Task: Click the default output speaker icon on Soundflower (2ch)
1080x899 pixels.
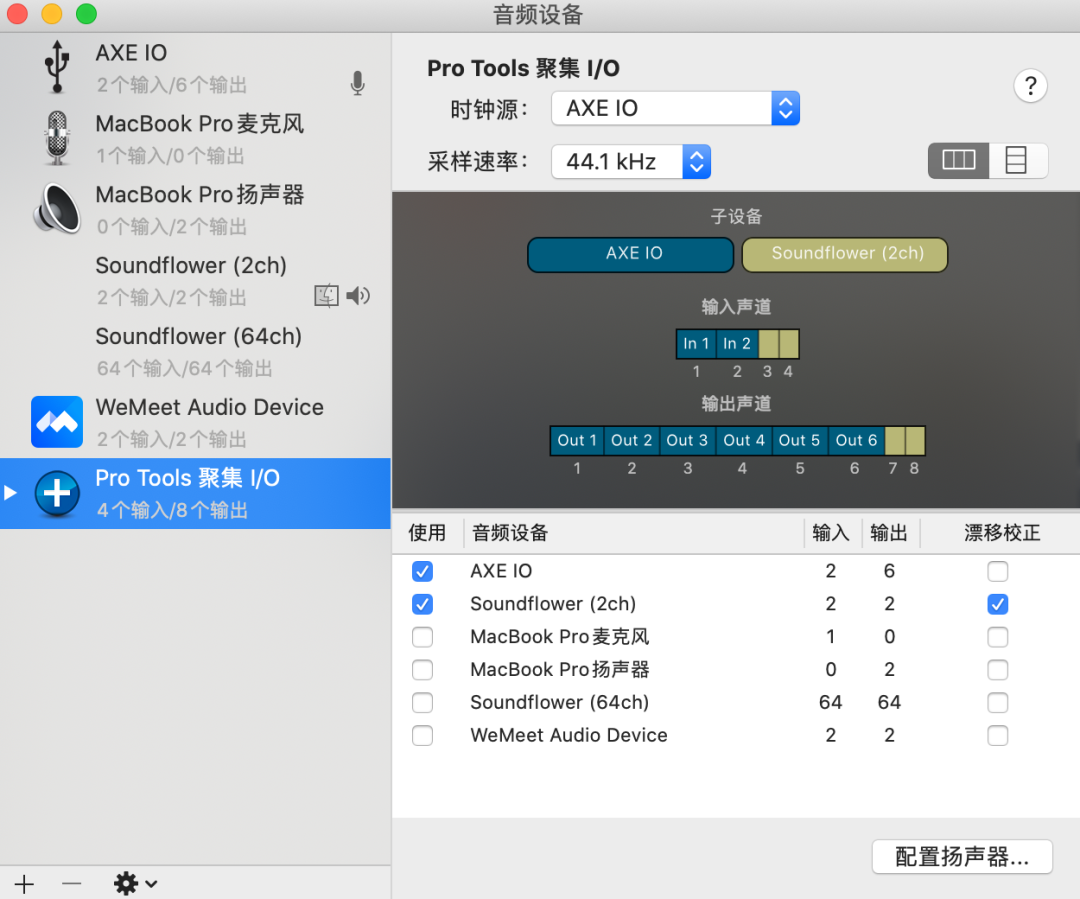Action: coord(358,296)
